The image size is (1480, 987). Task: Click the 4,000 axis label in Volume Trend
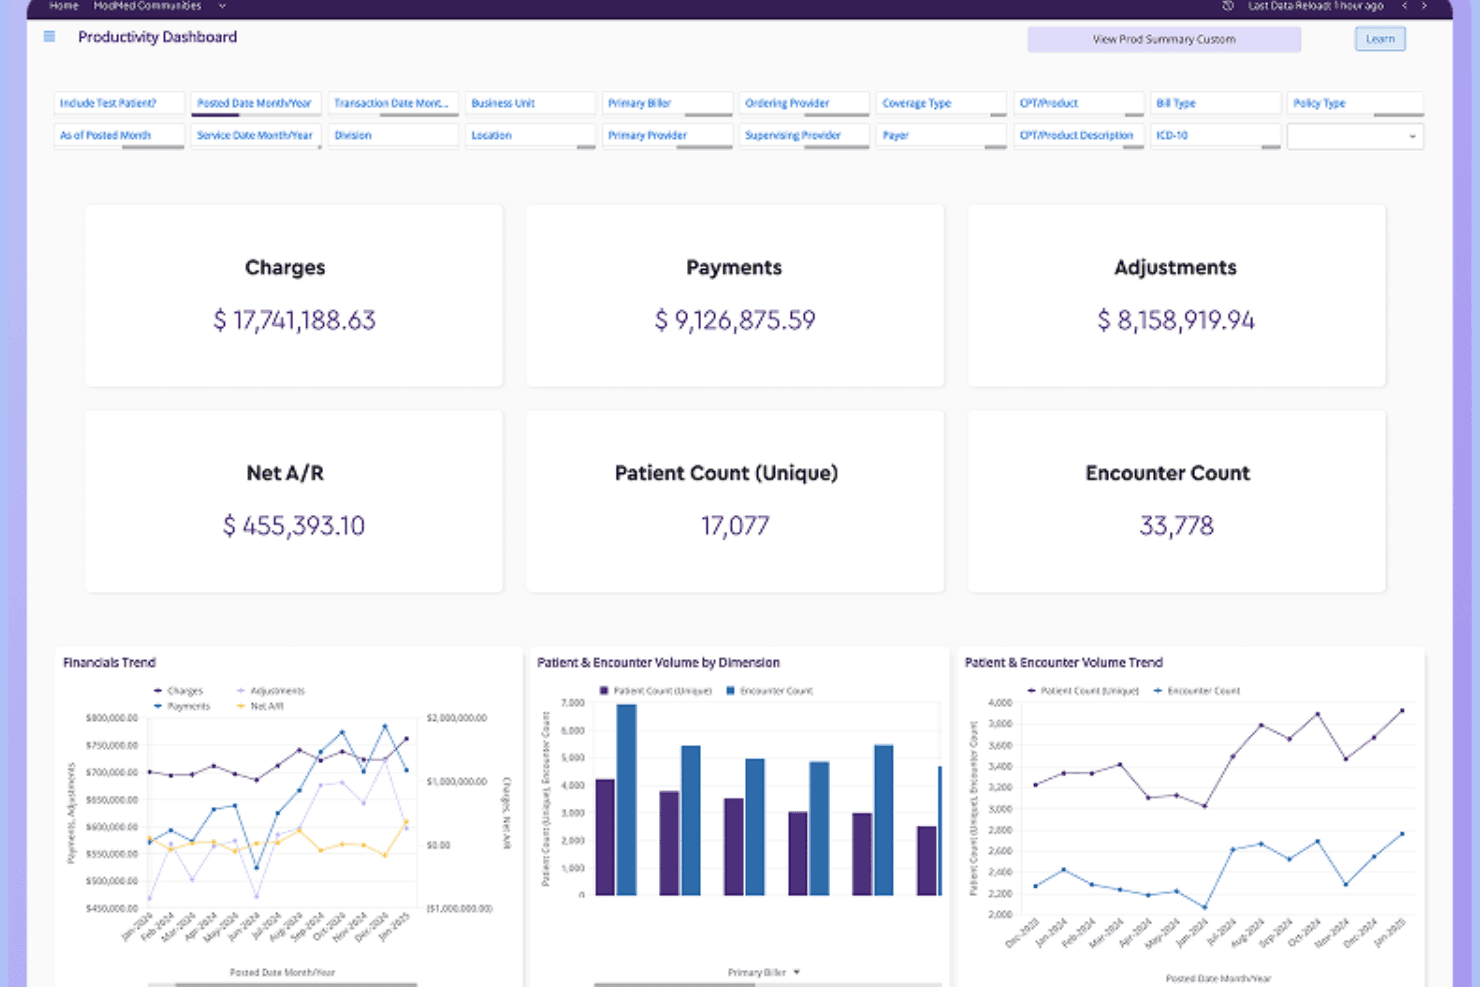[x=1000, y=703]
